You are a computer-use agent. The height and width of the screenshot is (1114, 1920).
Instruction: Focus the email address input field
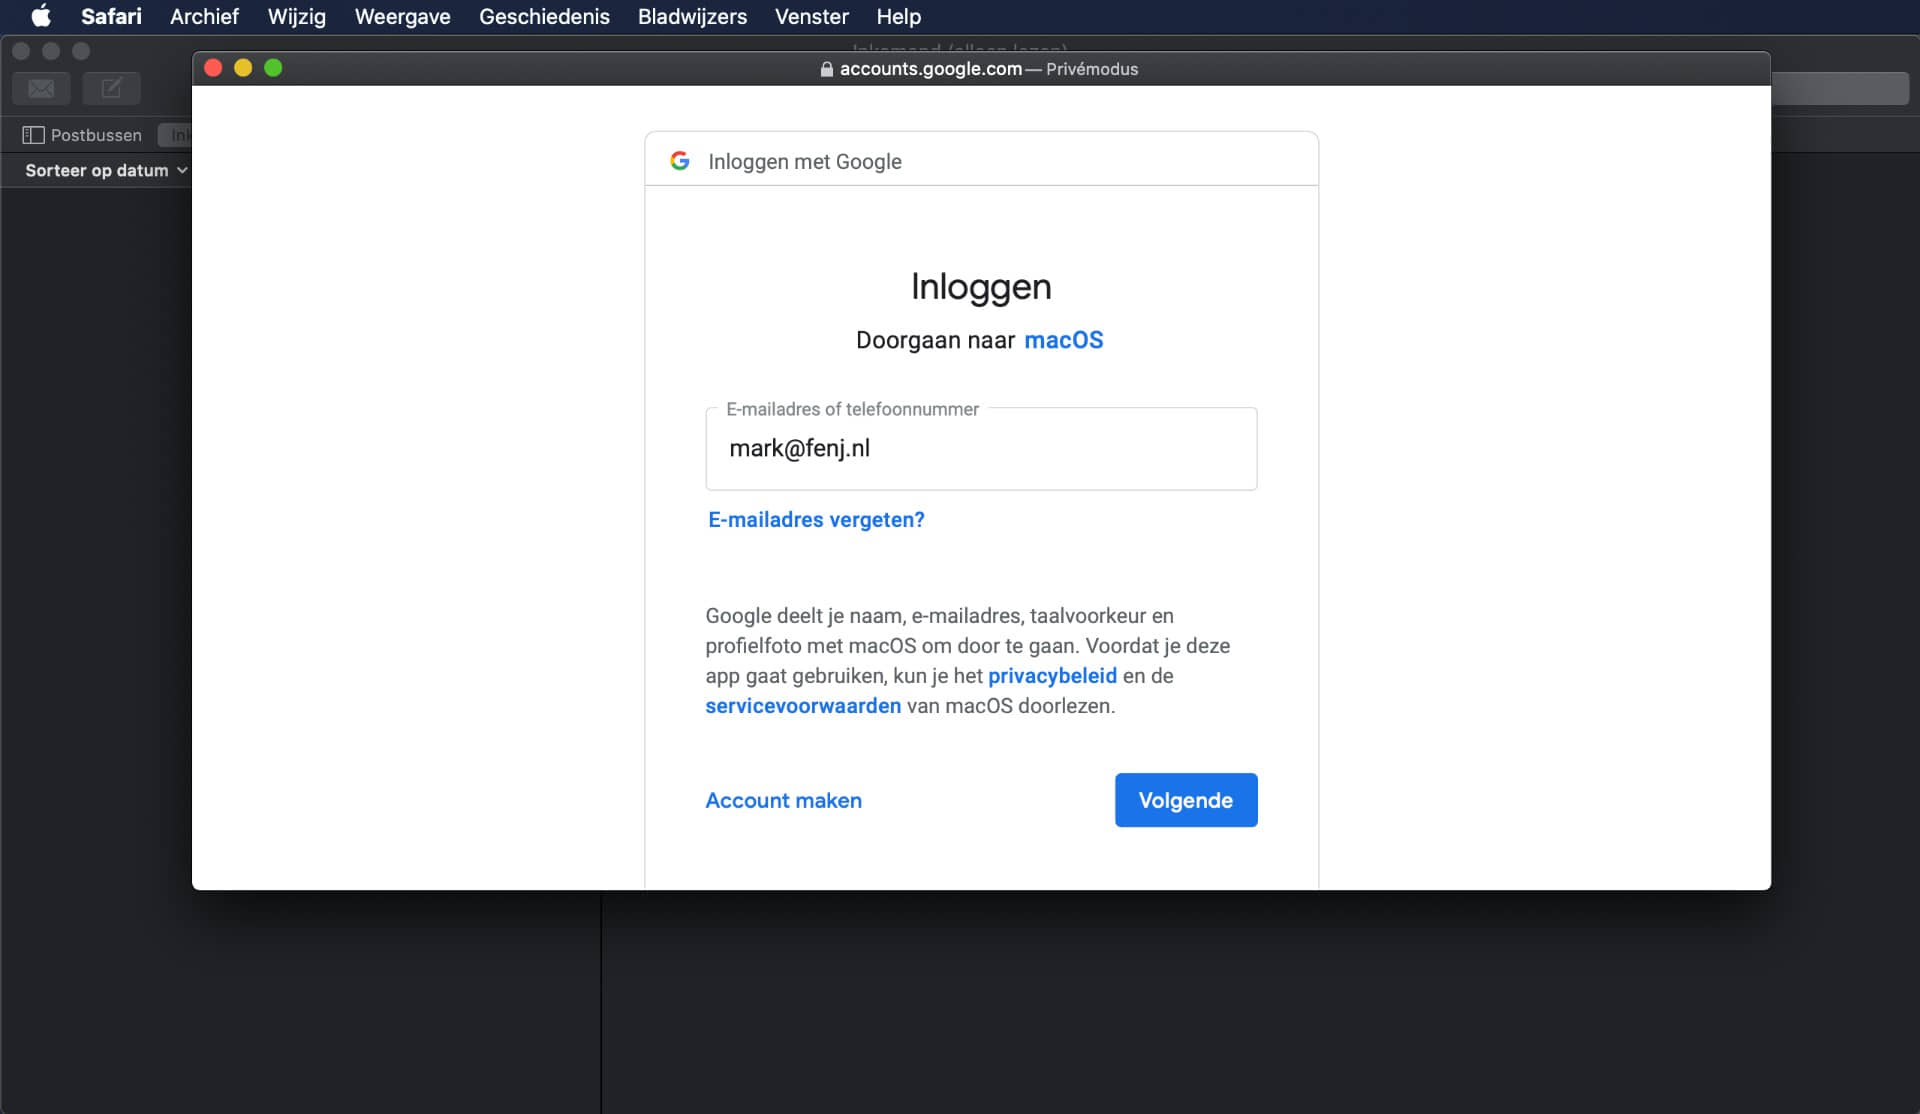coord(981,449)
